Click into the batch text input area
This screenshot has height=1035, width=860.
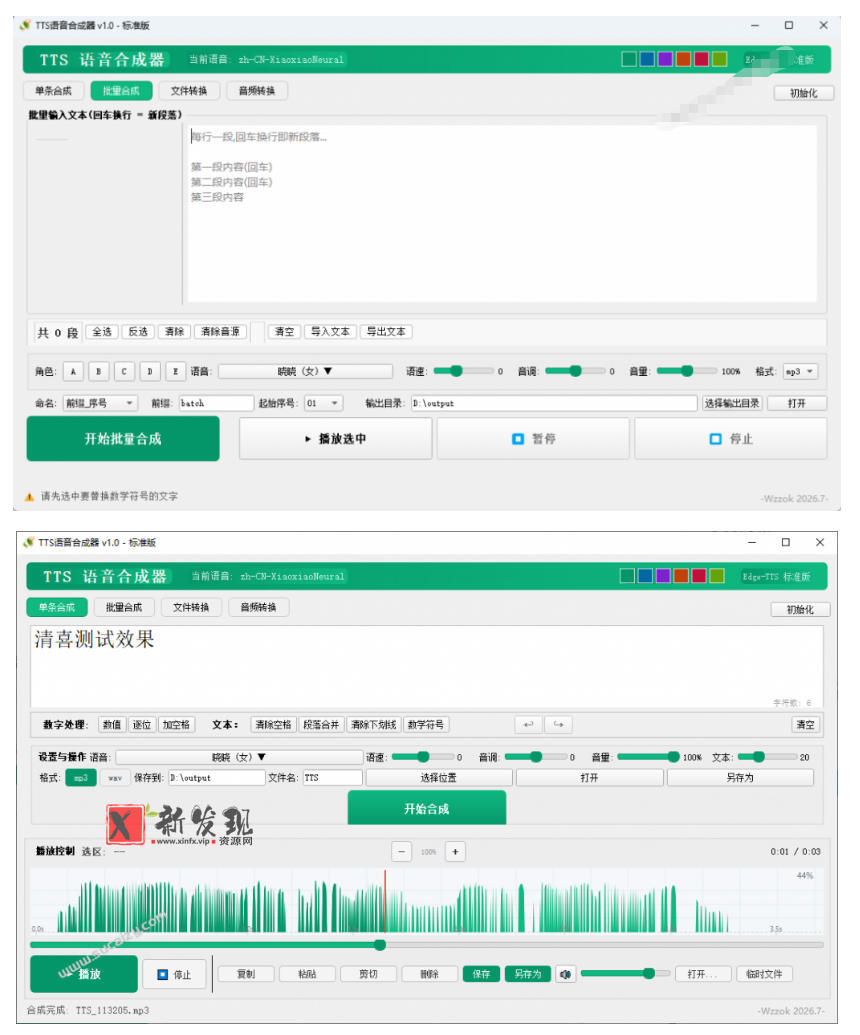coord(502,213)
